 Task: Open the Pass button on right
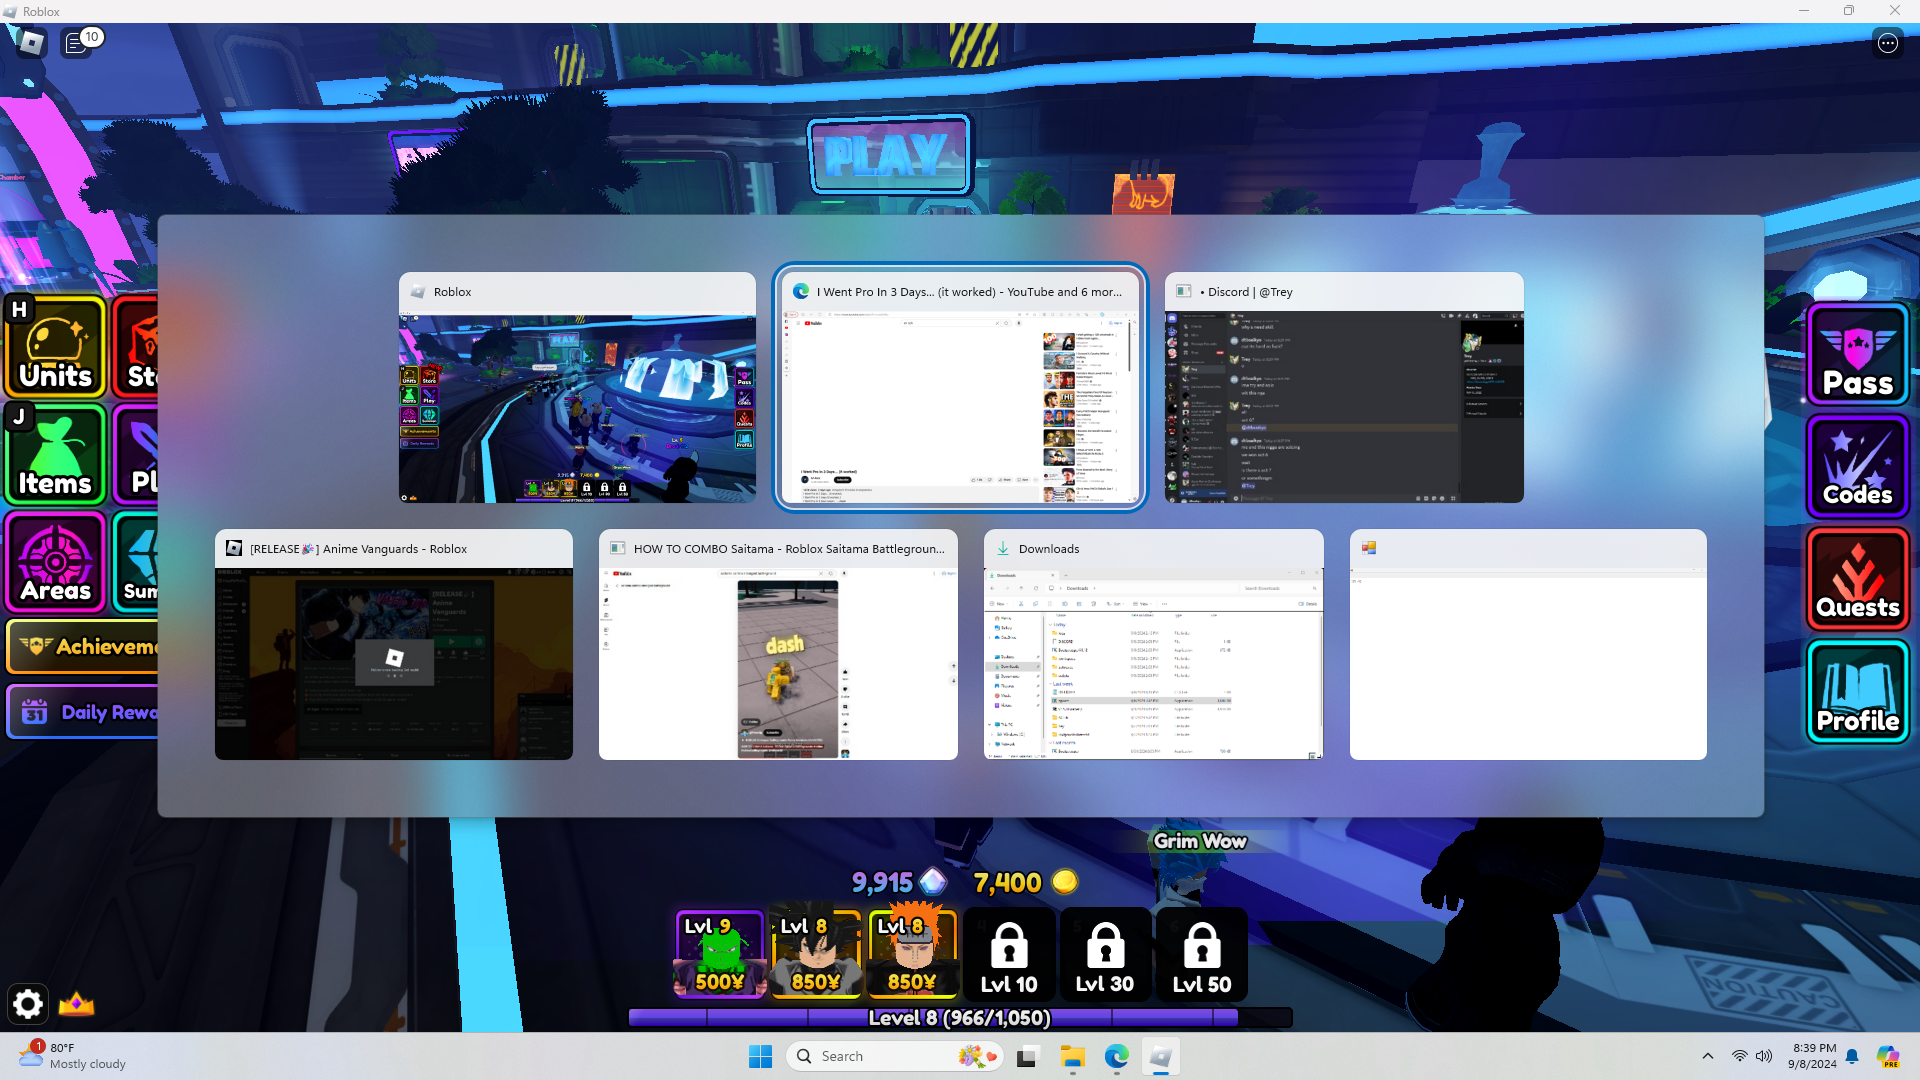[x=1858, y=355]
